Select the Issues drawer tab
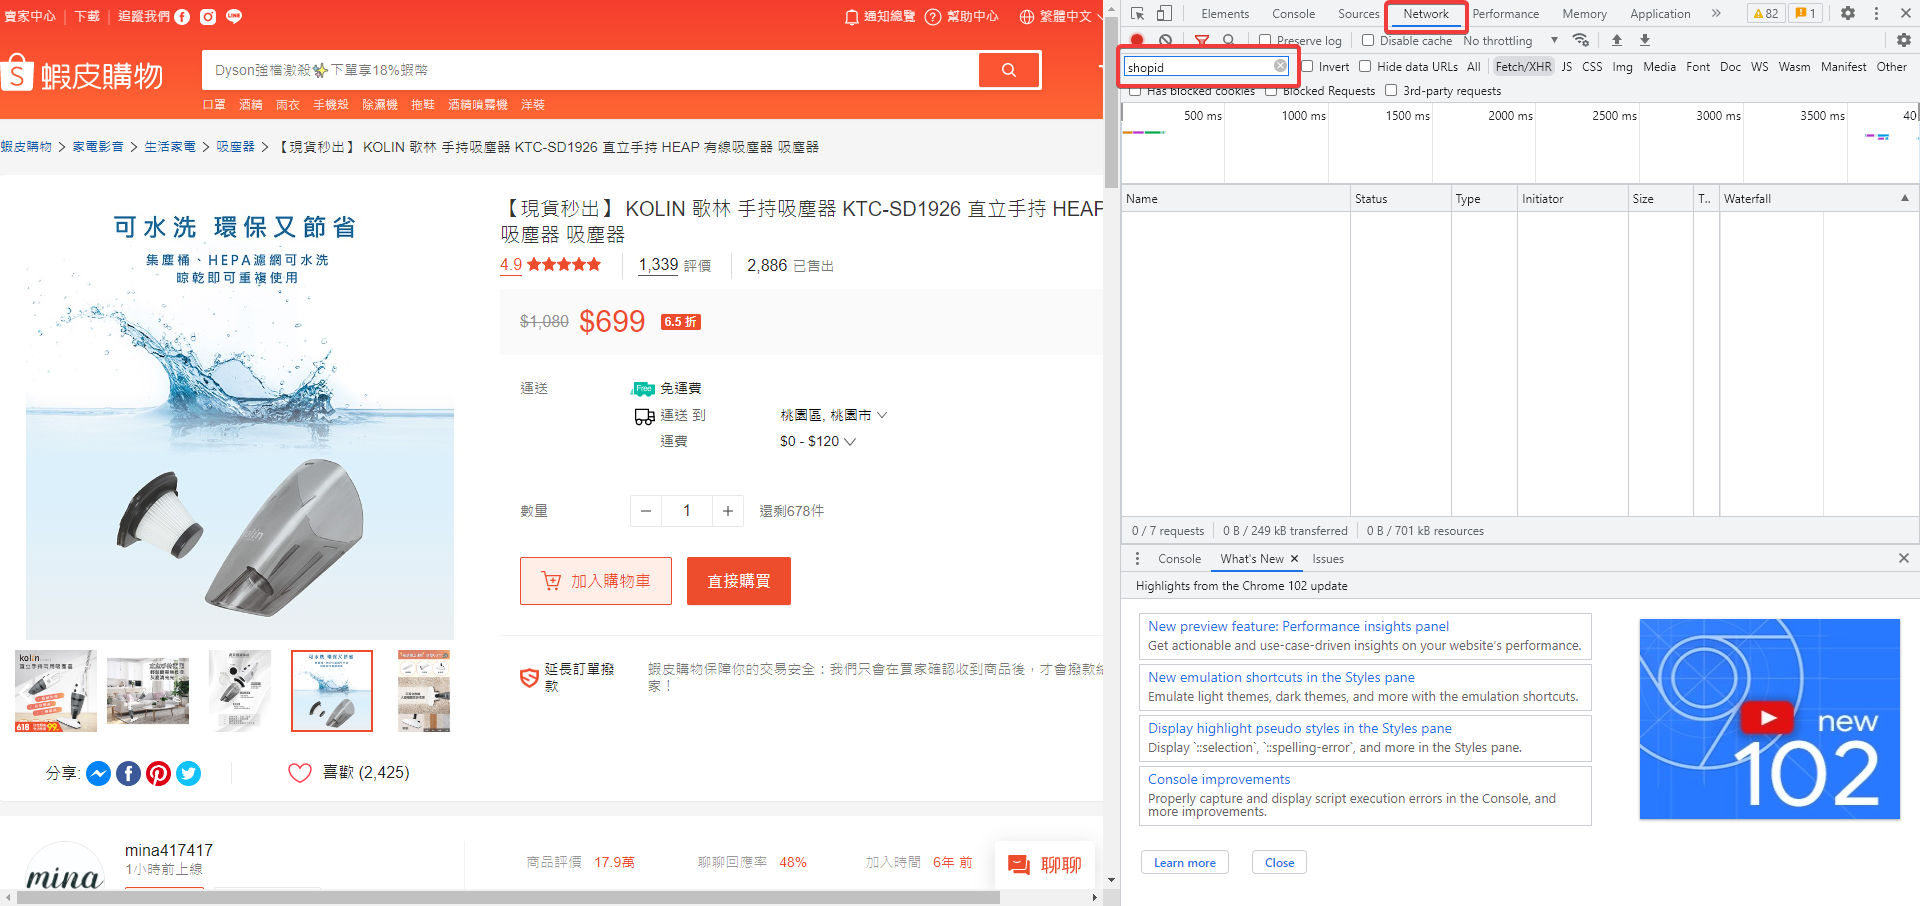1920x906 pixels. coord(1327,559)
